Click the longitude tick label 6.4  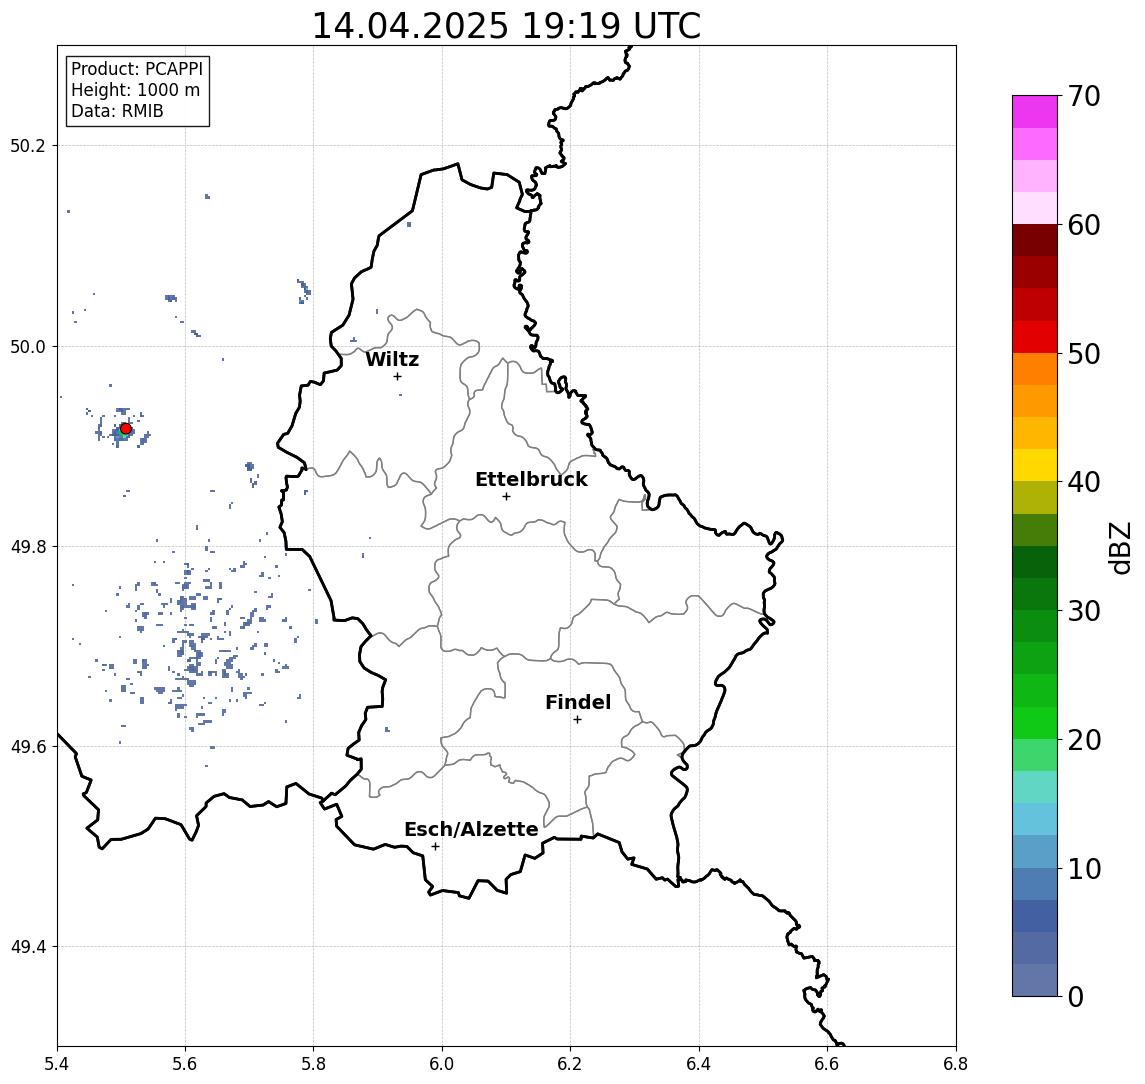(699, 1064)
